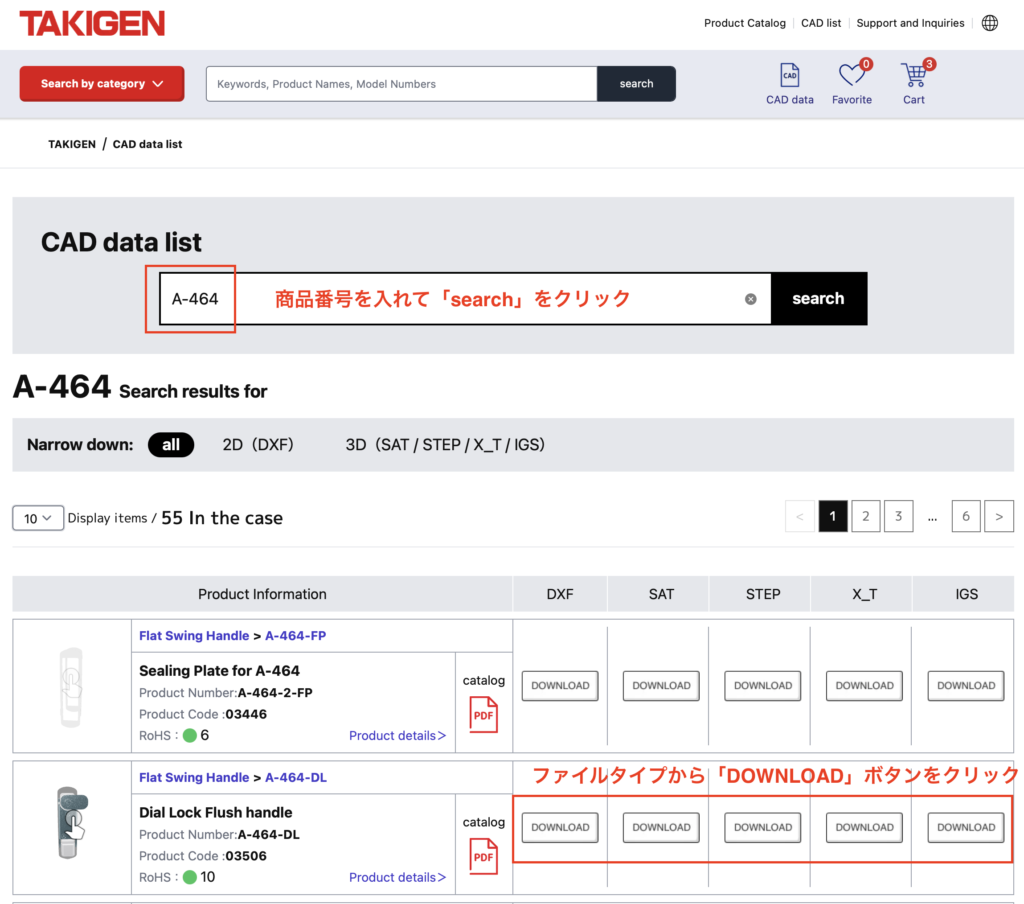Filter by 3D (SAT / STEP / X_T / IGS)
The height and width of the screenshot is (904, 1024).
pos(445,445)
